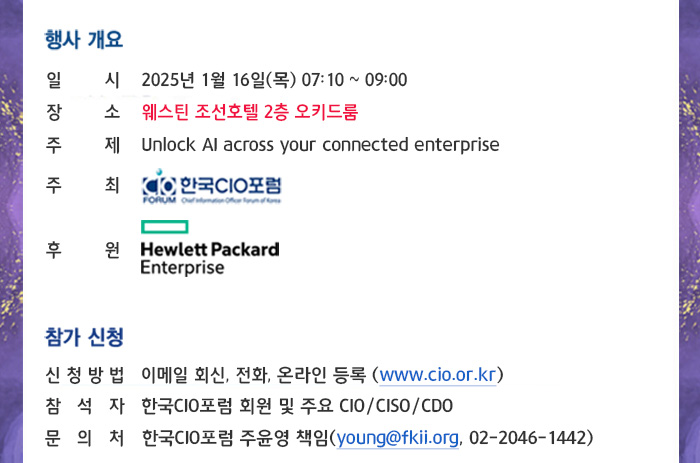Click the young@fkii.org email link
The image size is (700, 463).
point(397,438)
